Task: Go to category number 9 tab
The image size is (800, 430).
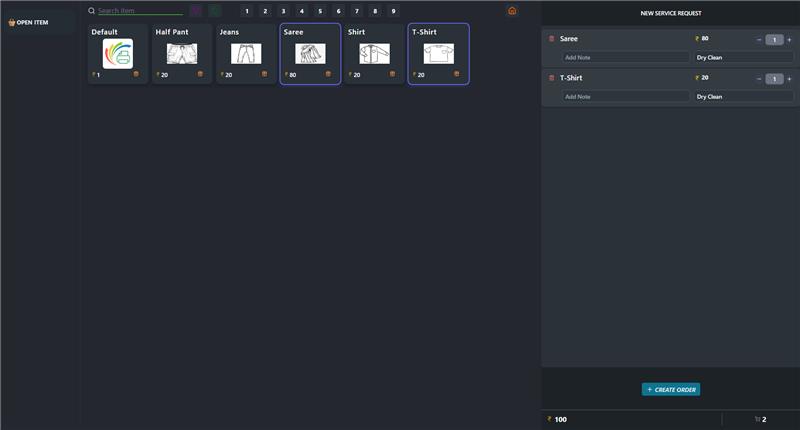Action: [393, 11]
